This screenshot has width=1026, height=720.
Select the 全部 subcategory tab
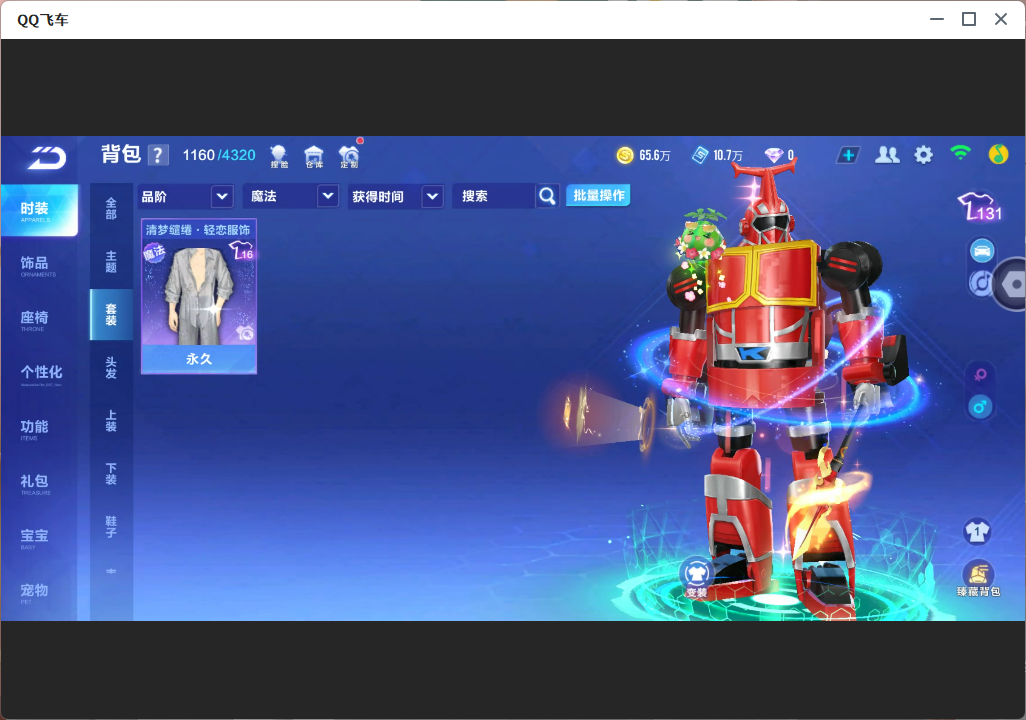tap(111, 209)
